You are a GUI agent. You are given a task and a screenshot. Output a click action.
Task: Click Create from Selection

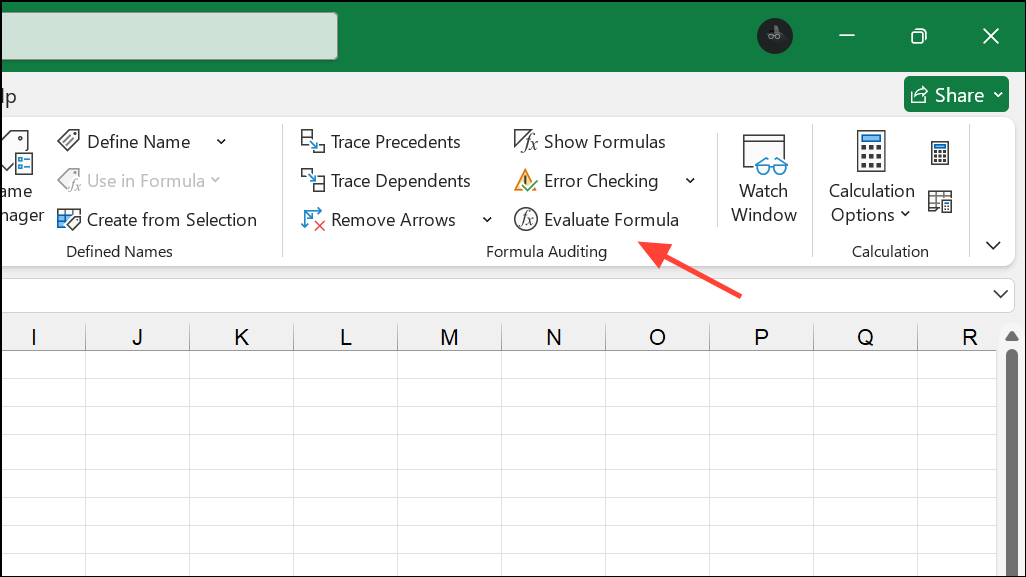157,219
